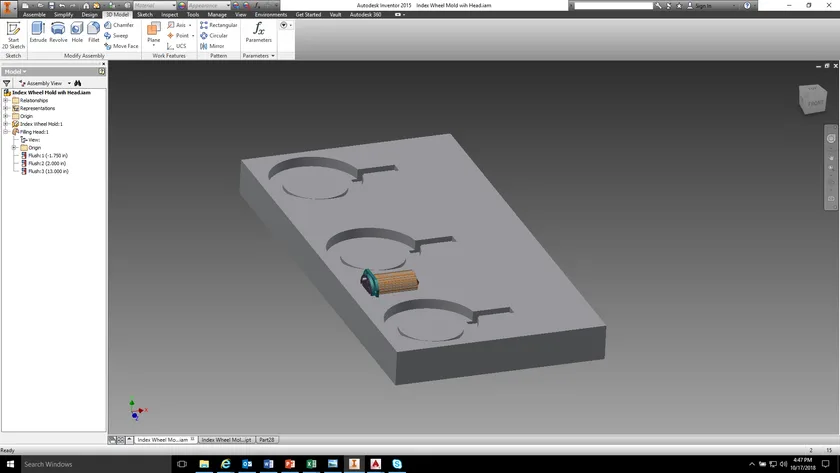Click the full navigation wheel in navigation bar
This screenshot has height=473, width=840.
click(831, 138)
